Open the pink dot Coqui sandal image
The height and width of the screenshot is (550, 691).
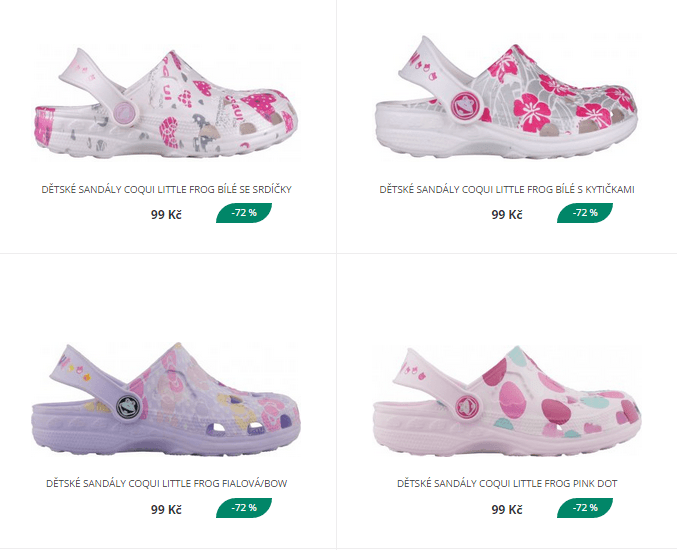coord(507,401)
